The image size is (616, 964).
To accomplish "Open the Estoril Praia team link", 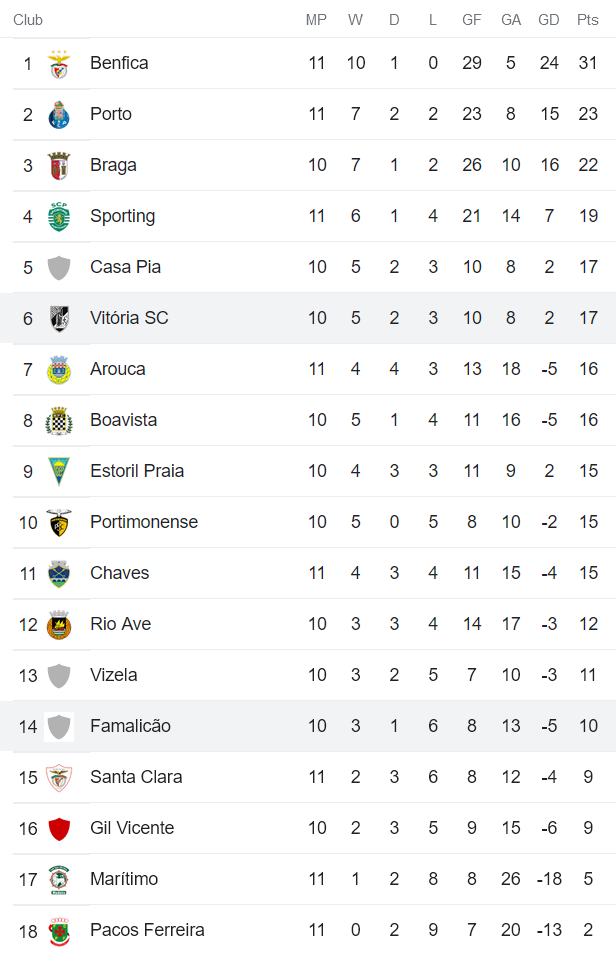I will (x=137, y=471).
